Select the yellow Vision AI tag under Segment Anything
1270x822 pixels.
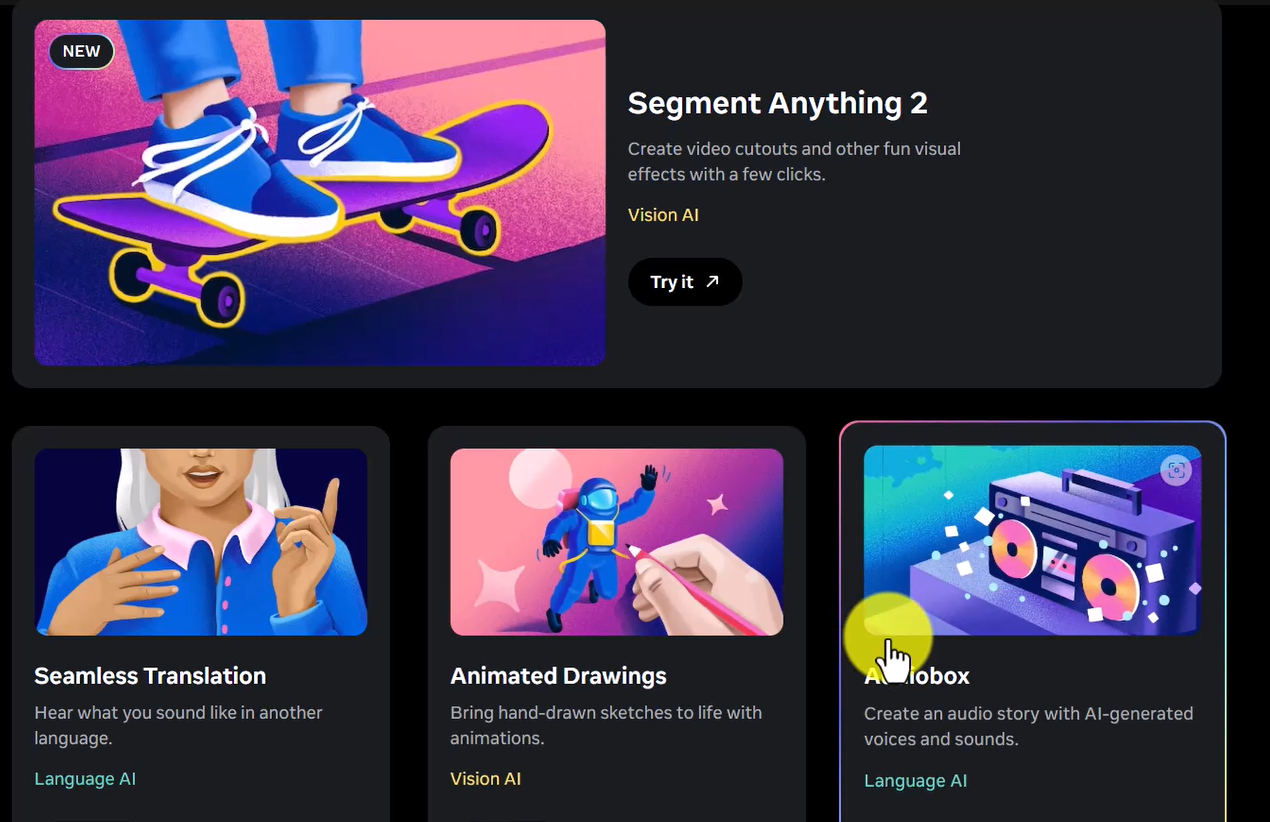click(x=663, y=215)
